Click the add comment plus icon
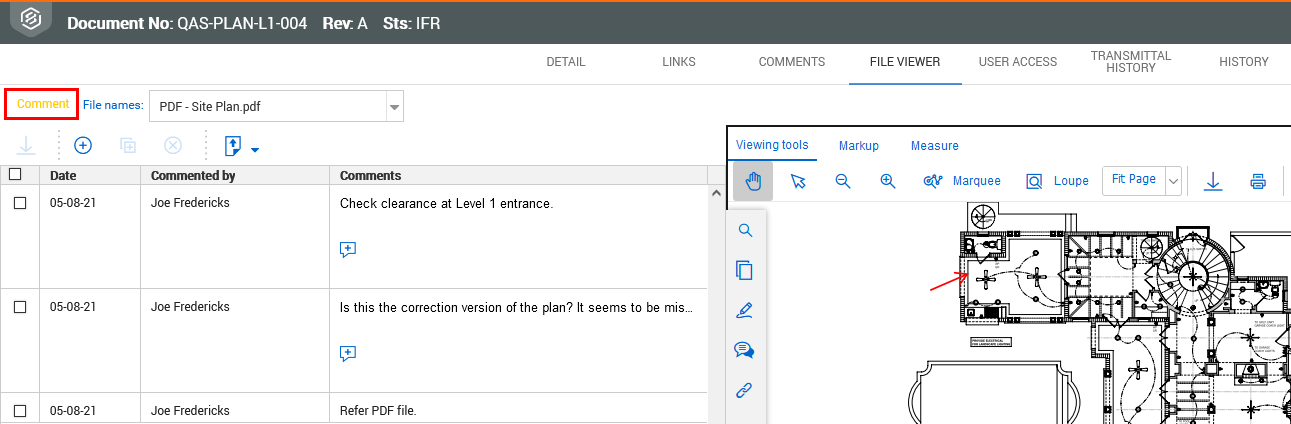Screen dimensions: 1291x424 click(x=83, y=145)
